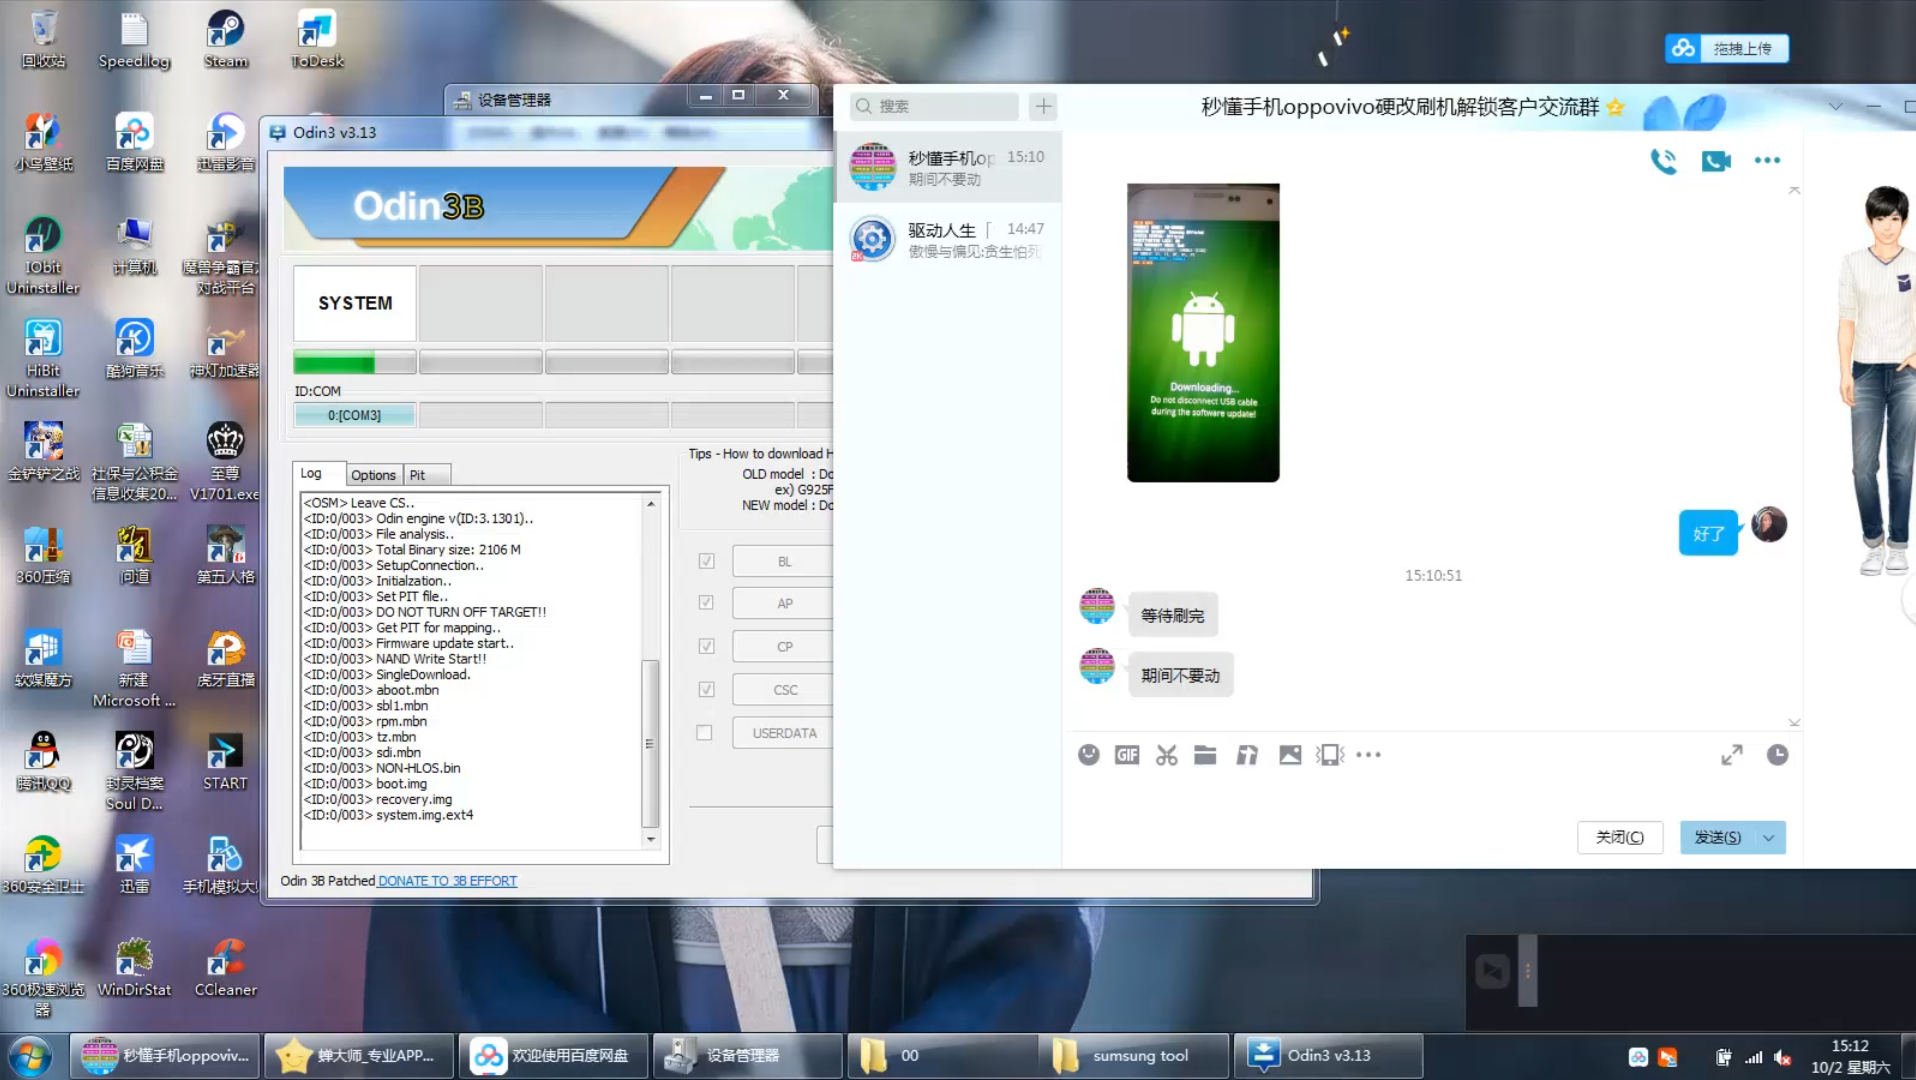Image resolution: width=1916 pixels, height=1080 pixels.
Task: Click the Baidu cloud upload widget
Action: pos(1727,48)
